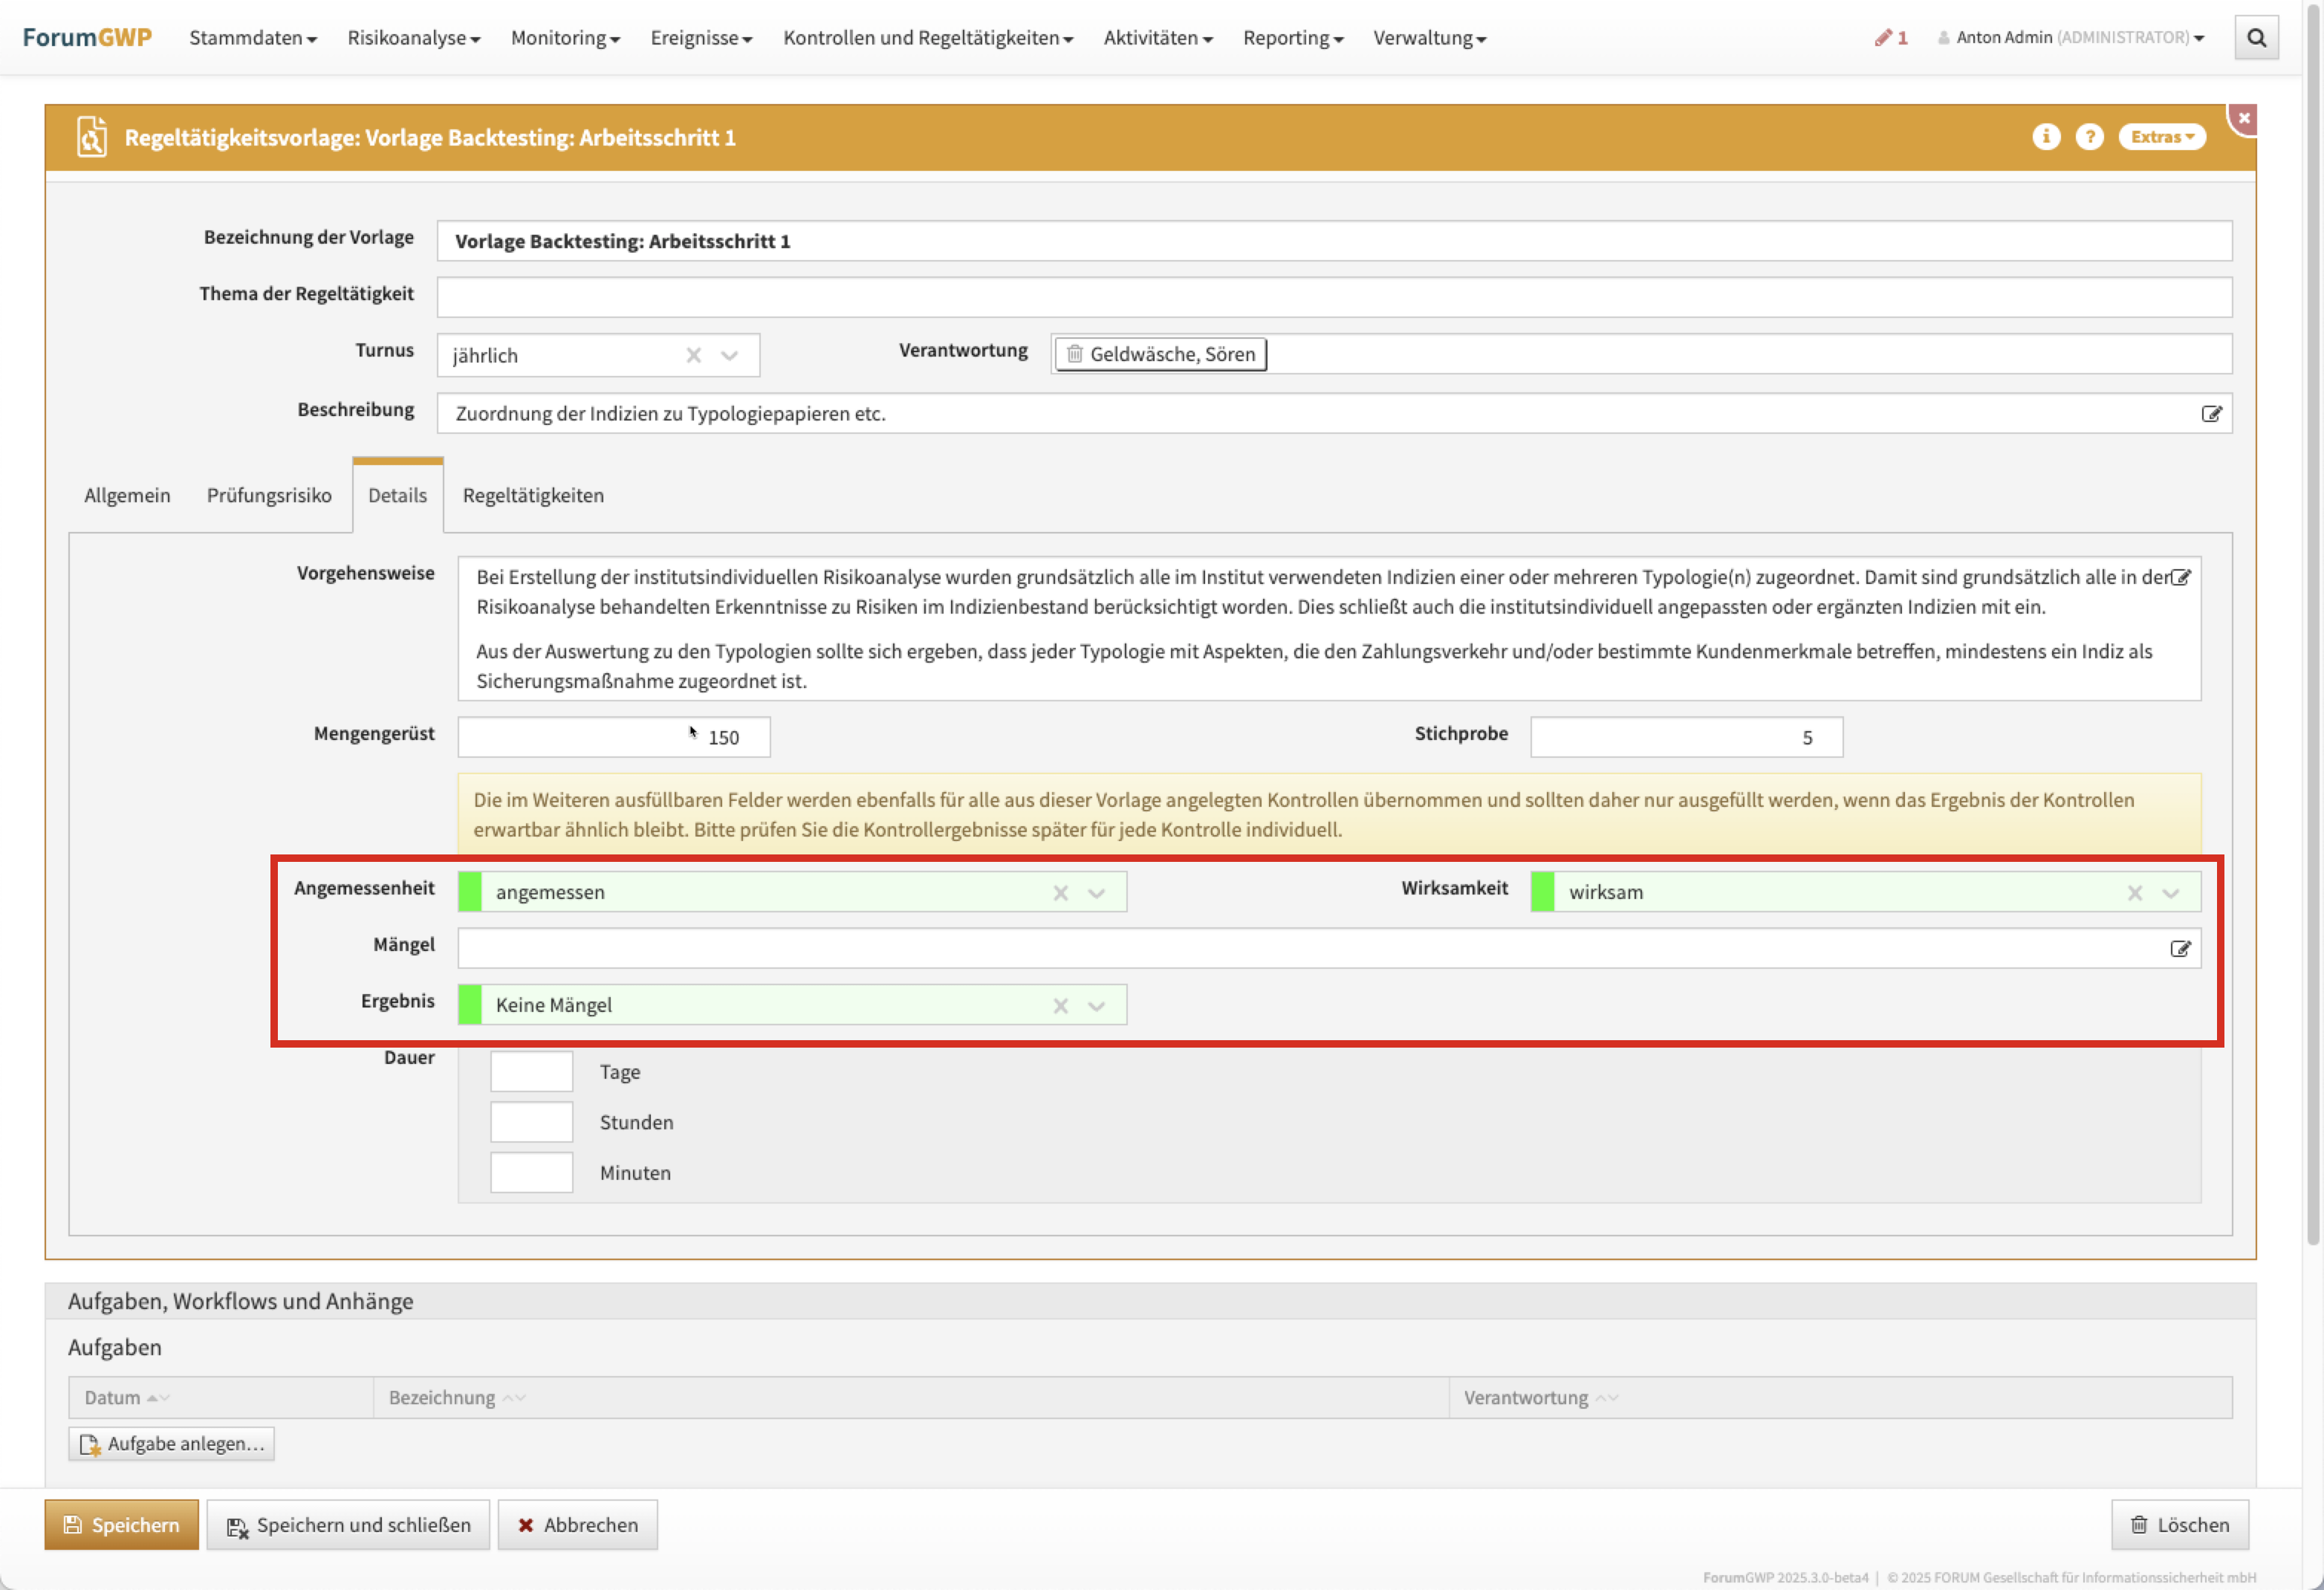Click green swatch of Keine Mängel
Viewport: 2324px width, 1590px height.
pyautogui.click(x=470, y=1005)
